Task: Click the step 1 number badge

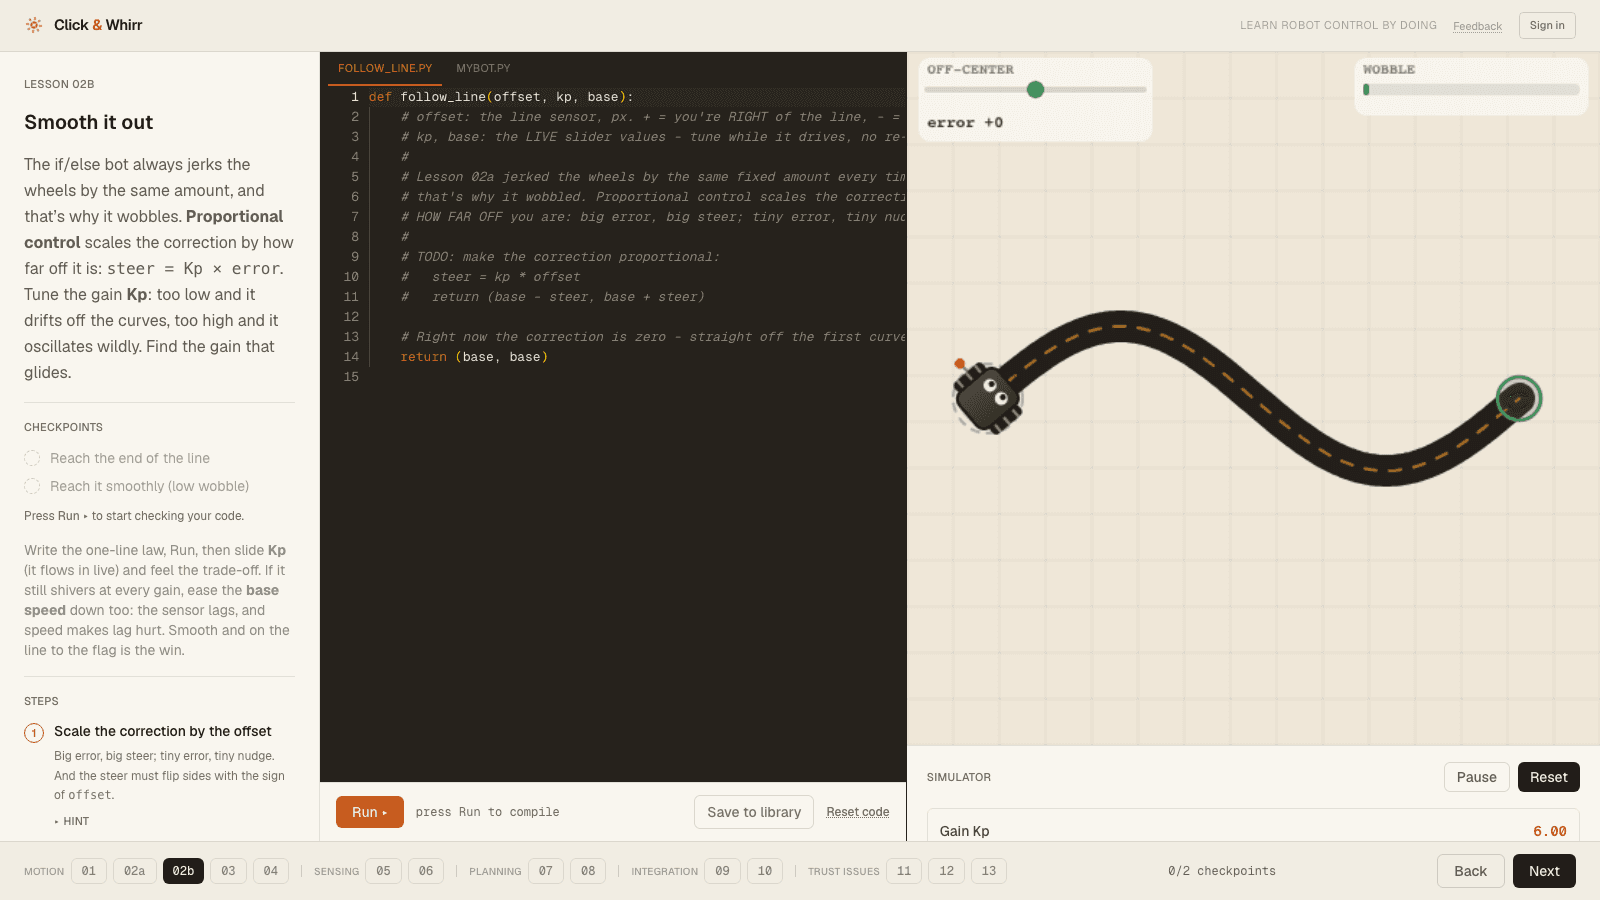Action: point(34,733)
